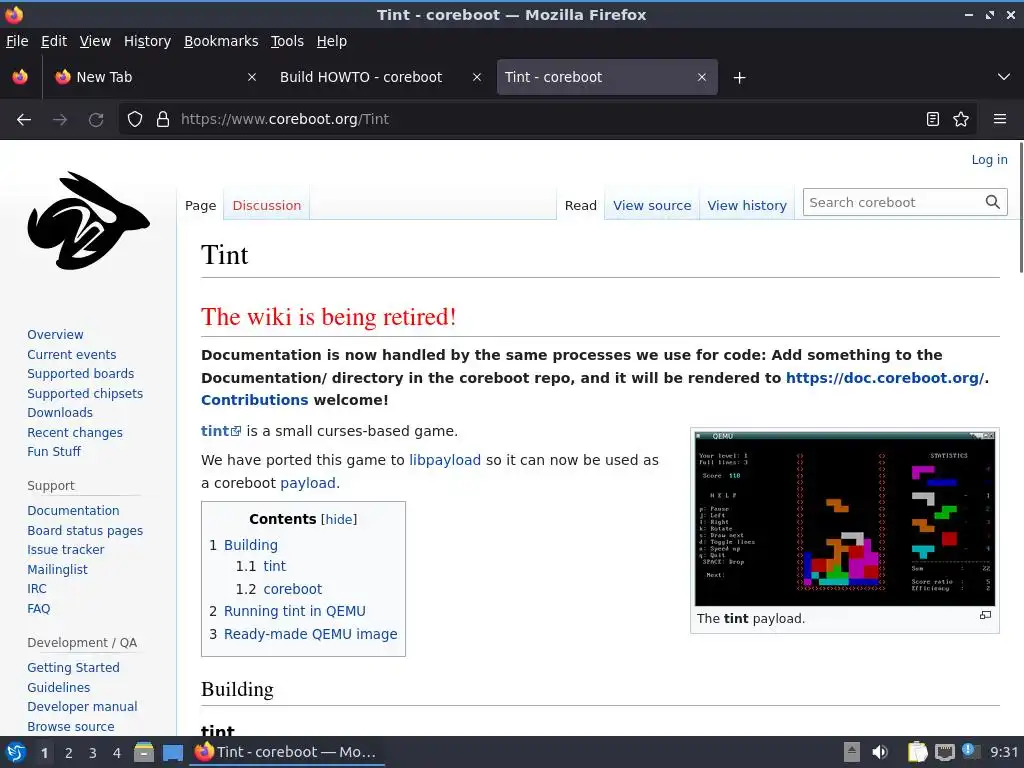Viewport: 1024px width, 768px height.
Task: Open the History menu
Action: pyautogui.click(x=147, y=41)
